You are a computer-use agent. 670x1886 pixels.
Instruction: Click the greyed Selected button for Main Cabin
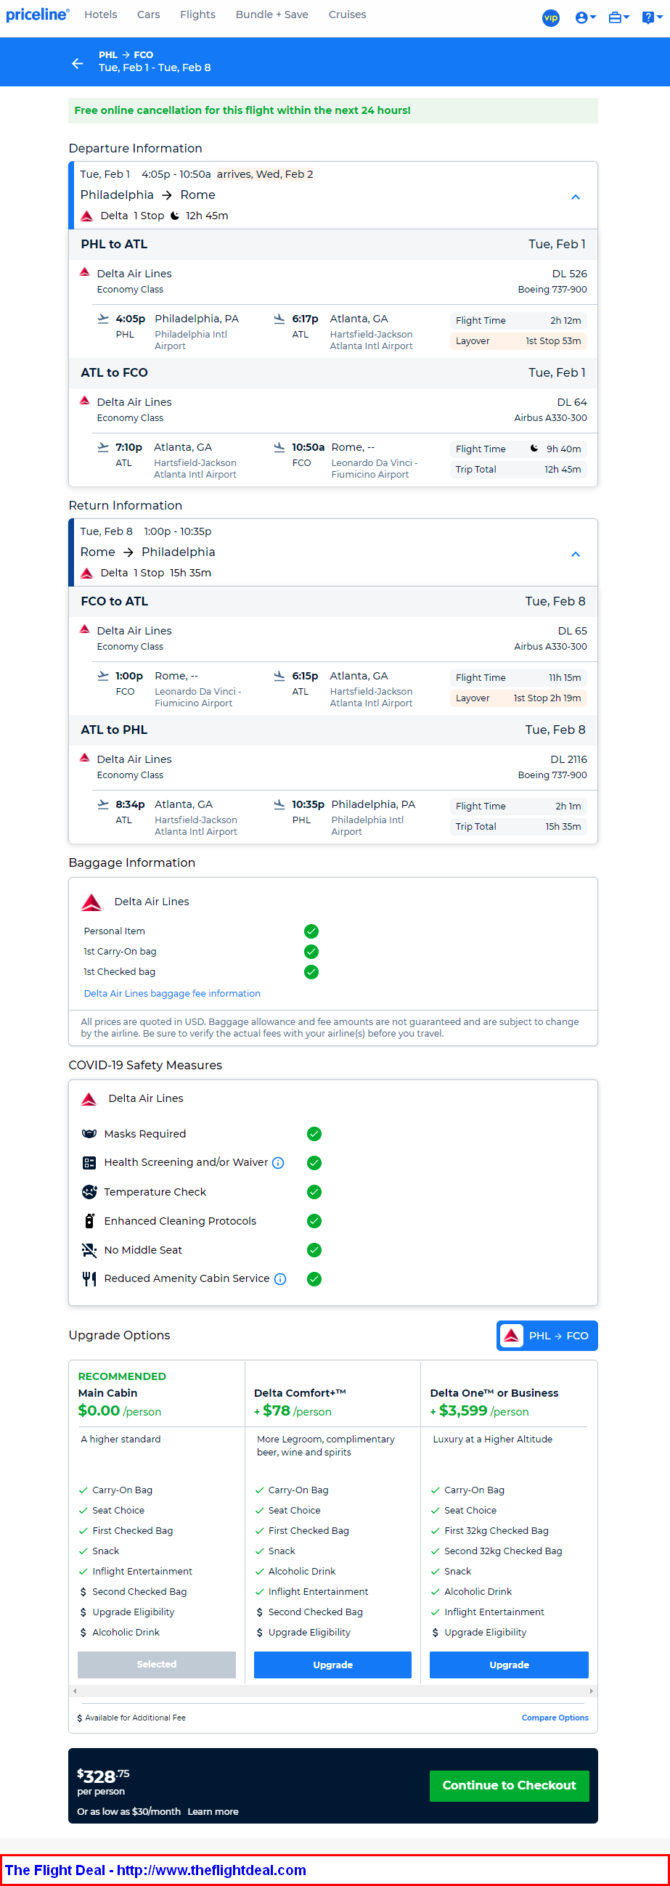click(157, 1664)
